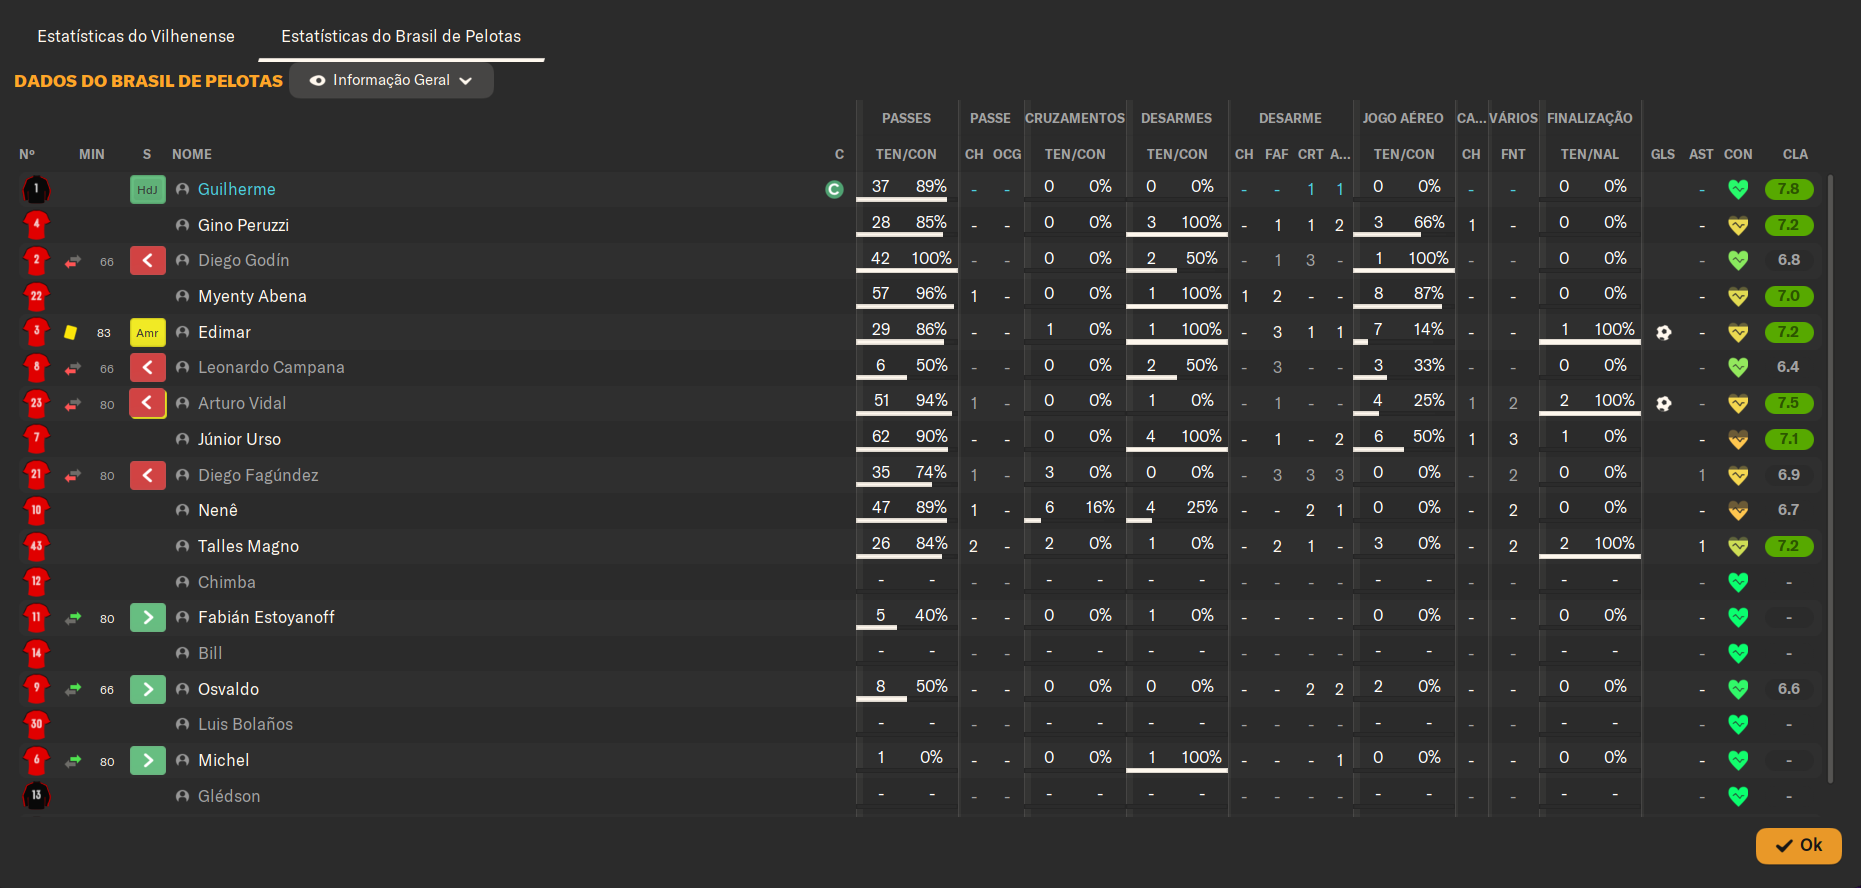Click Diego Godín's substituted-off red arrow
The width and height of the screenshot is (1861, 888).
[x=147, y=261]
